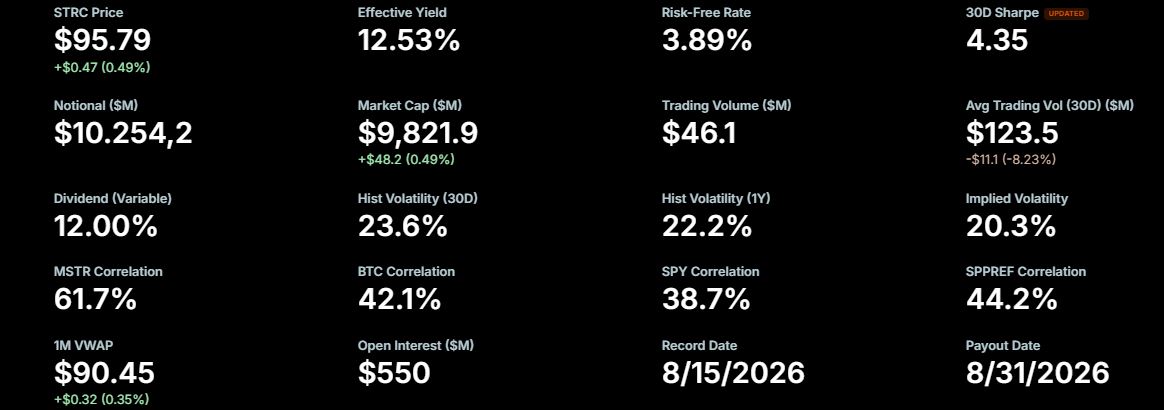Select the 1M VWAP $90.45 value

[x=105, y=372]
